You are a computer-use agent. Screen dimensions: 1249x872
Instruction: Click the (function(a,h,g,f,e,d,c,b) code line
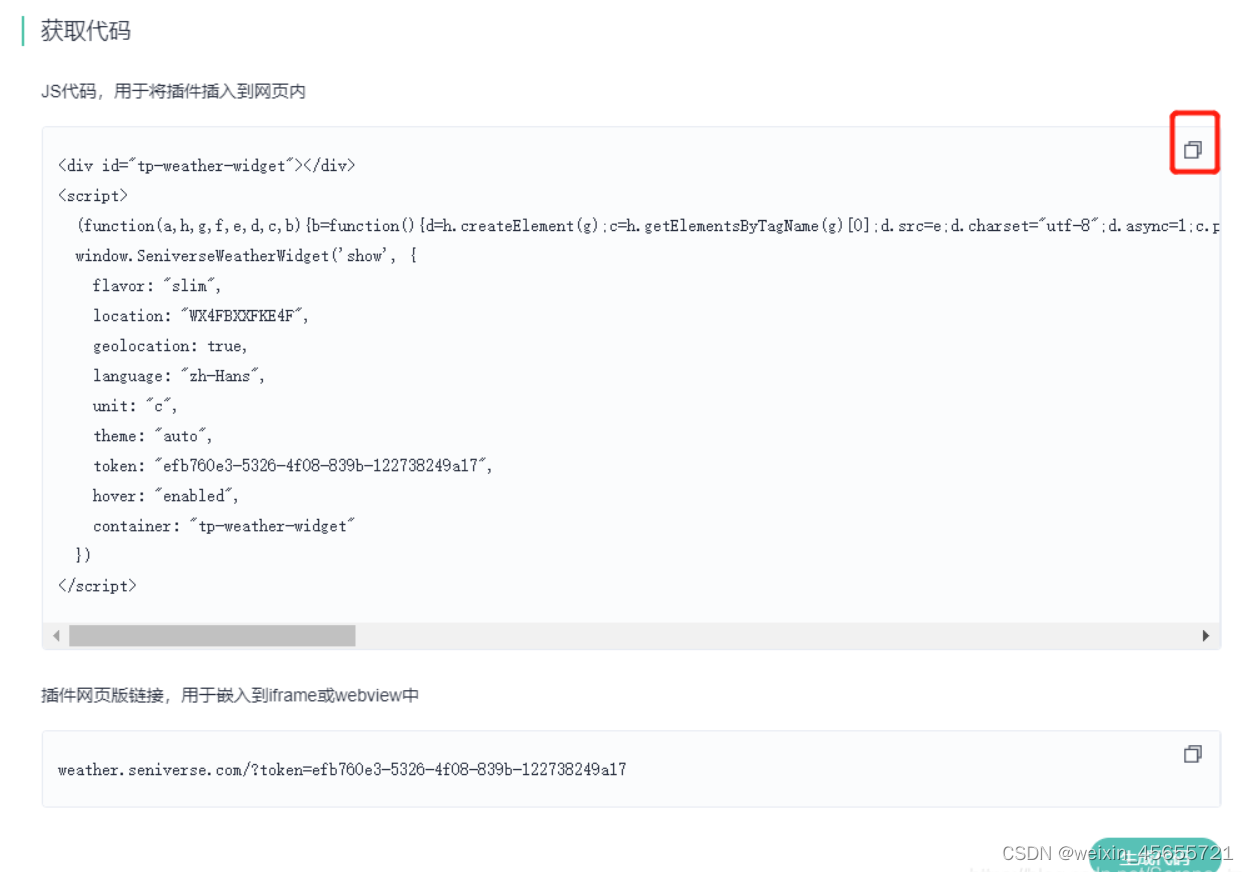pos(648,226)
